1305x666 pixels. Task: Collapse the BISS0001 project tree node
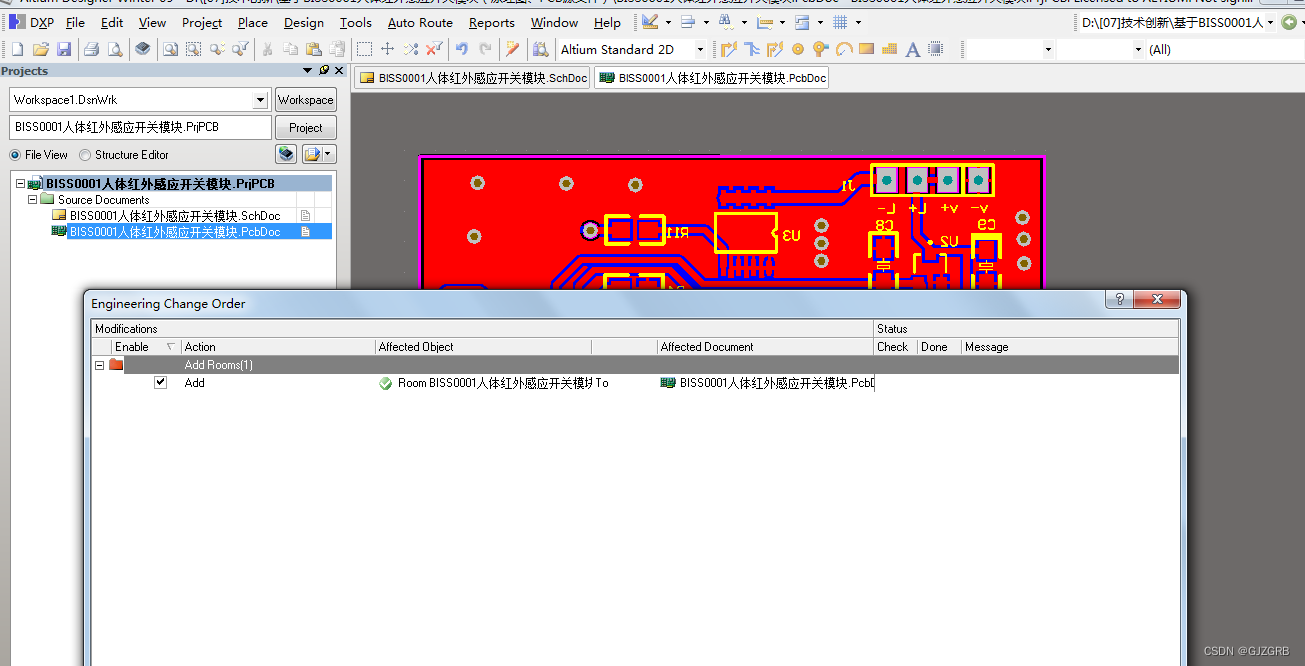click(20, 184)
